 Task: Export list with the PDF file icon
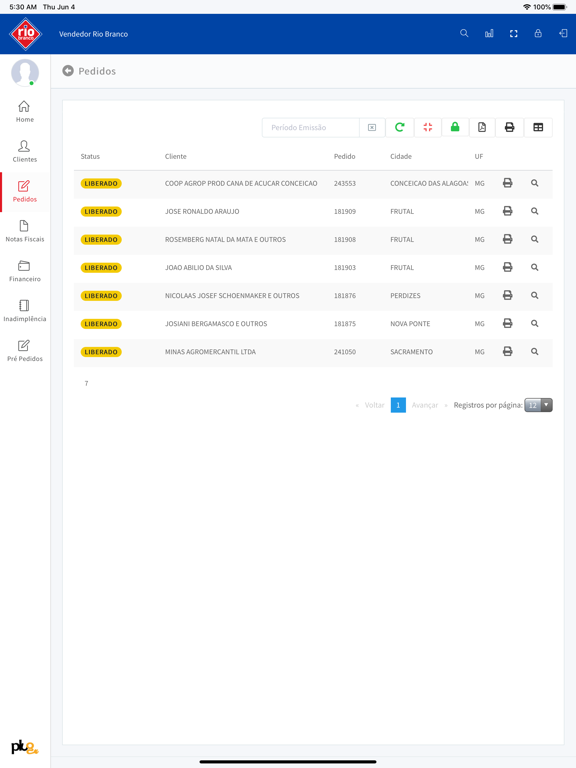click(x=482, y=127)
